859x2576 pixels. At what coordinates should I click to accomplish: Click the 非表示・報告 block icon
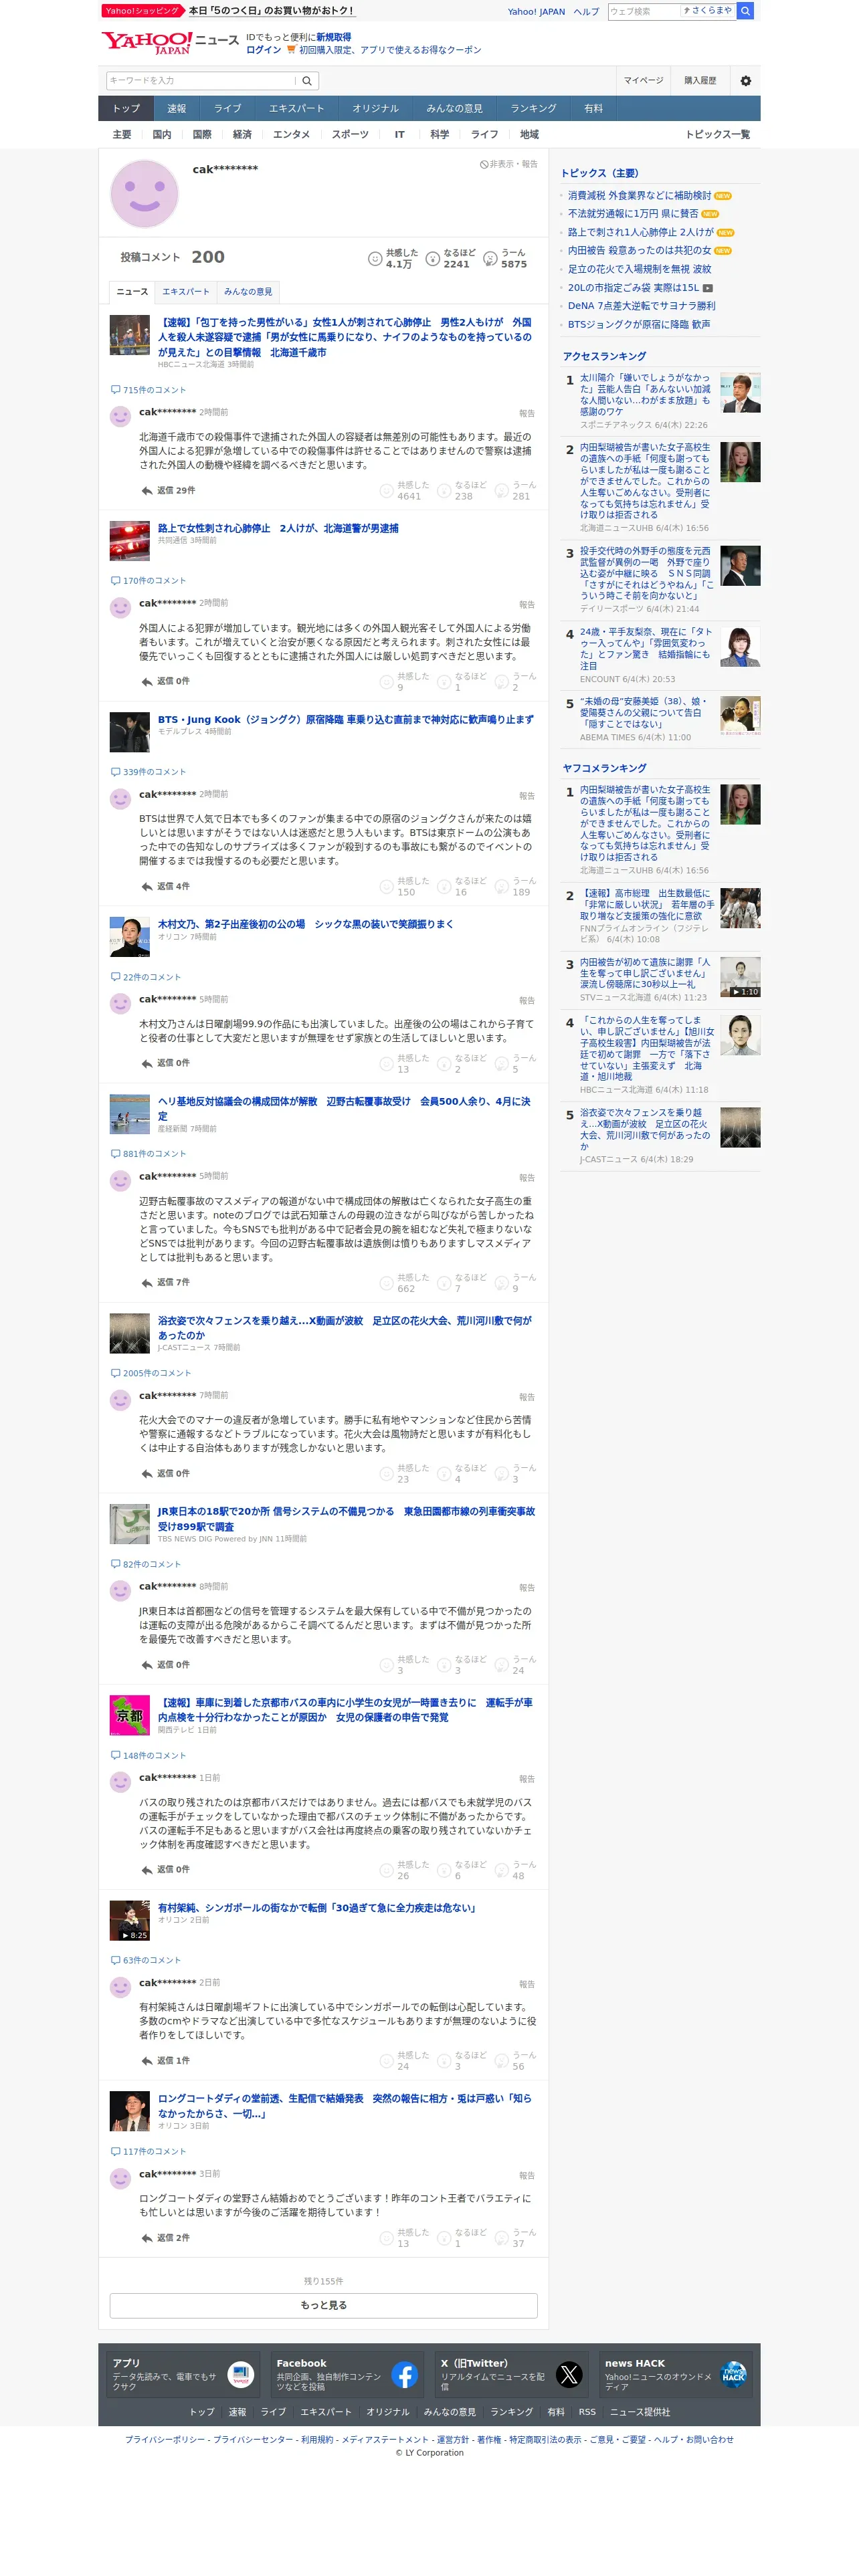click(x=484, y=164)
